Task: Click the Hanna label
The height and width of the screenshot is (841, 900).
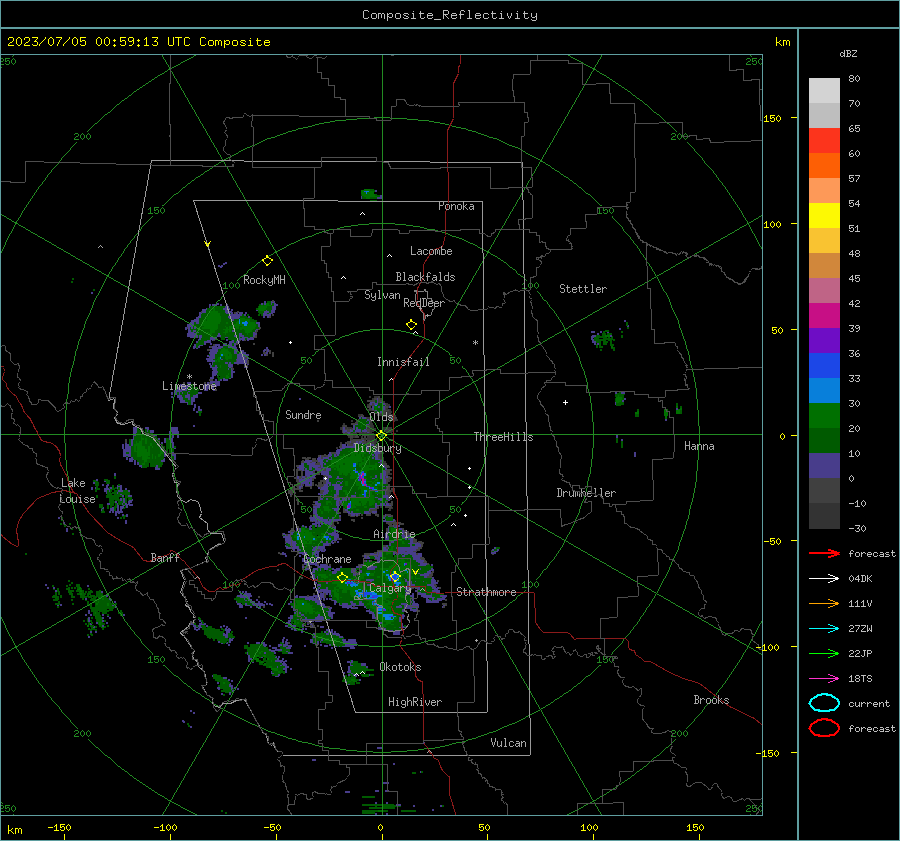Action: click(x=699, y=446)
